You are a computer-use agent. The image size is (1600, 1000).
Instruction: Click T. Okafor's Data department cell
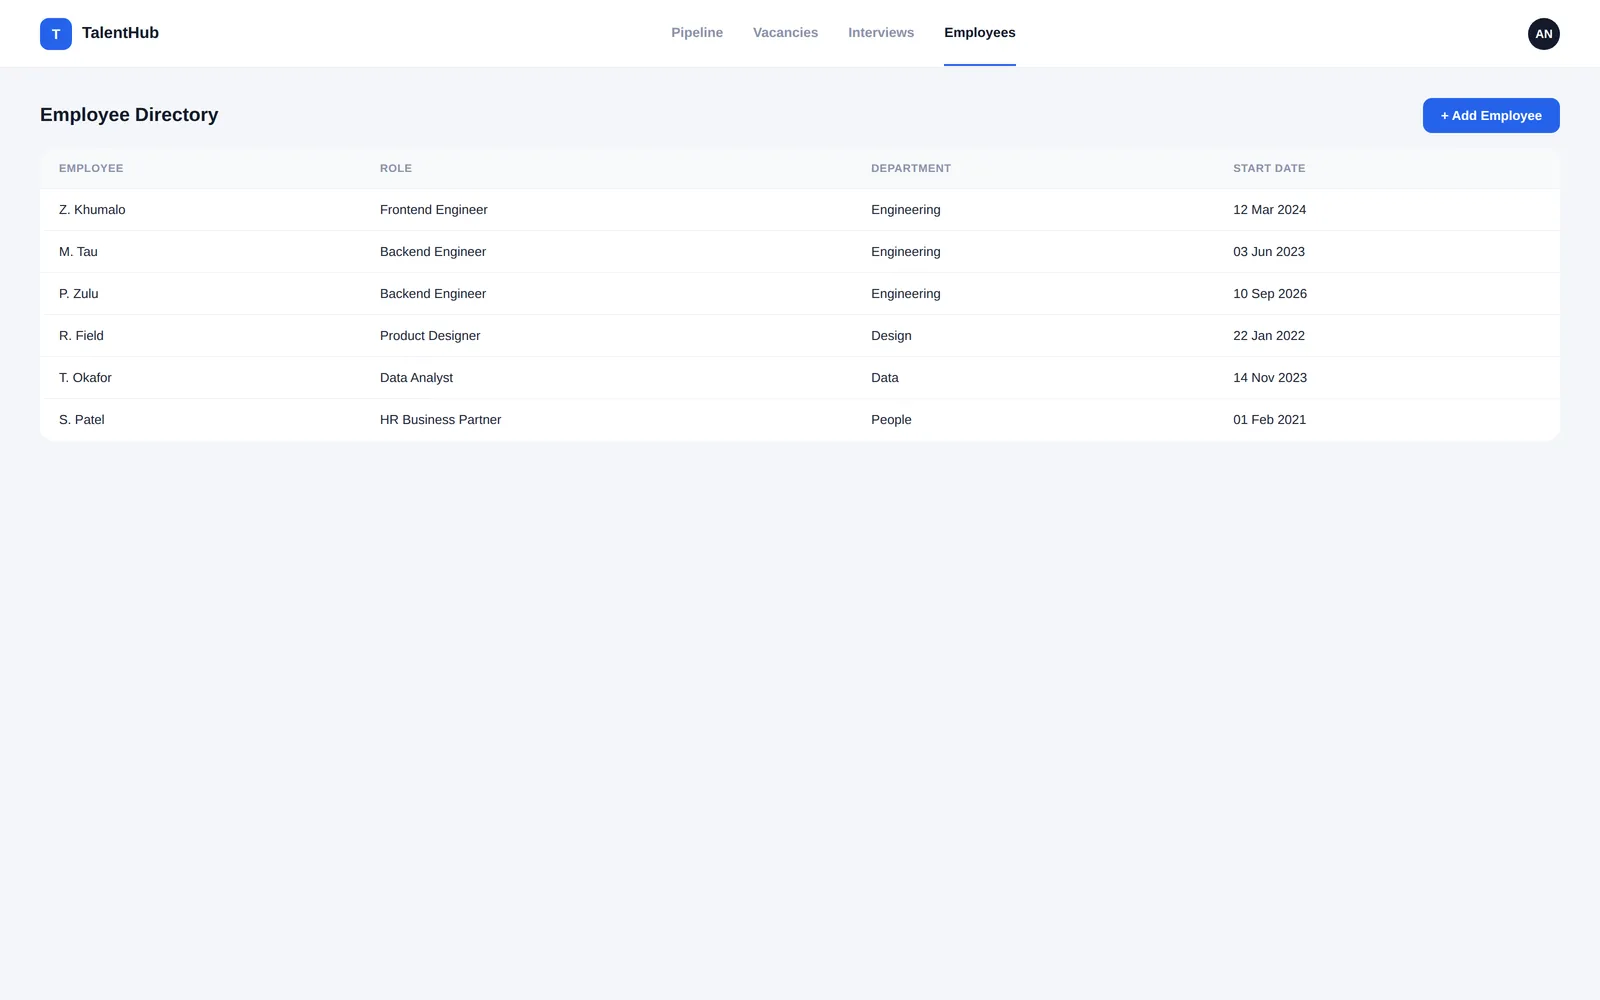point(885,378)
